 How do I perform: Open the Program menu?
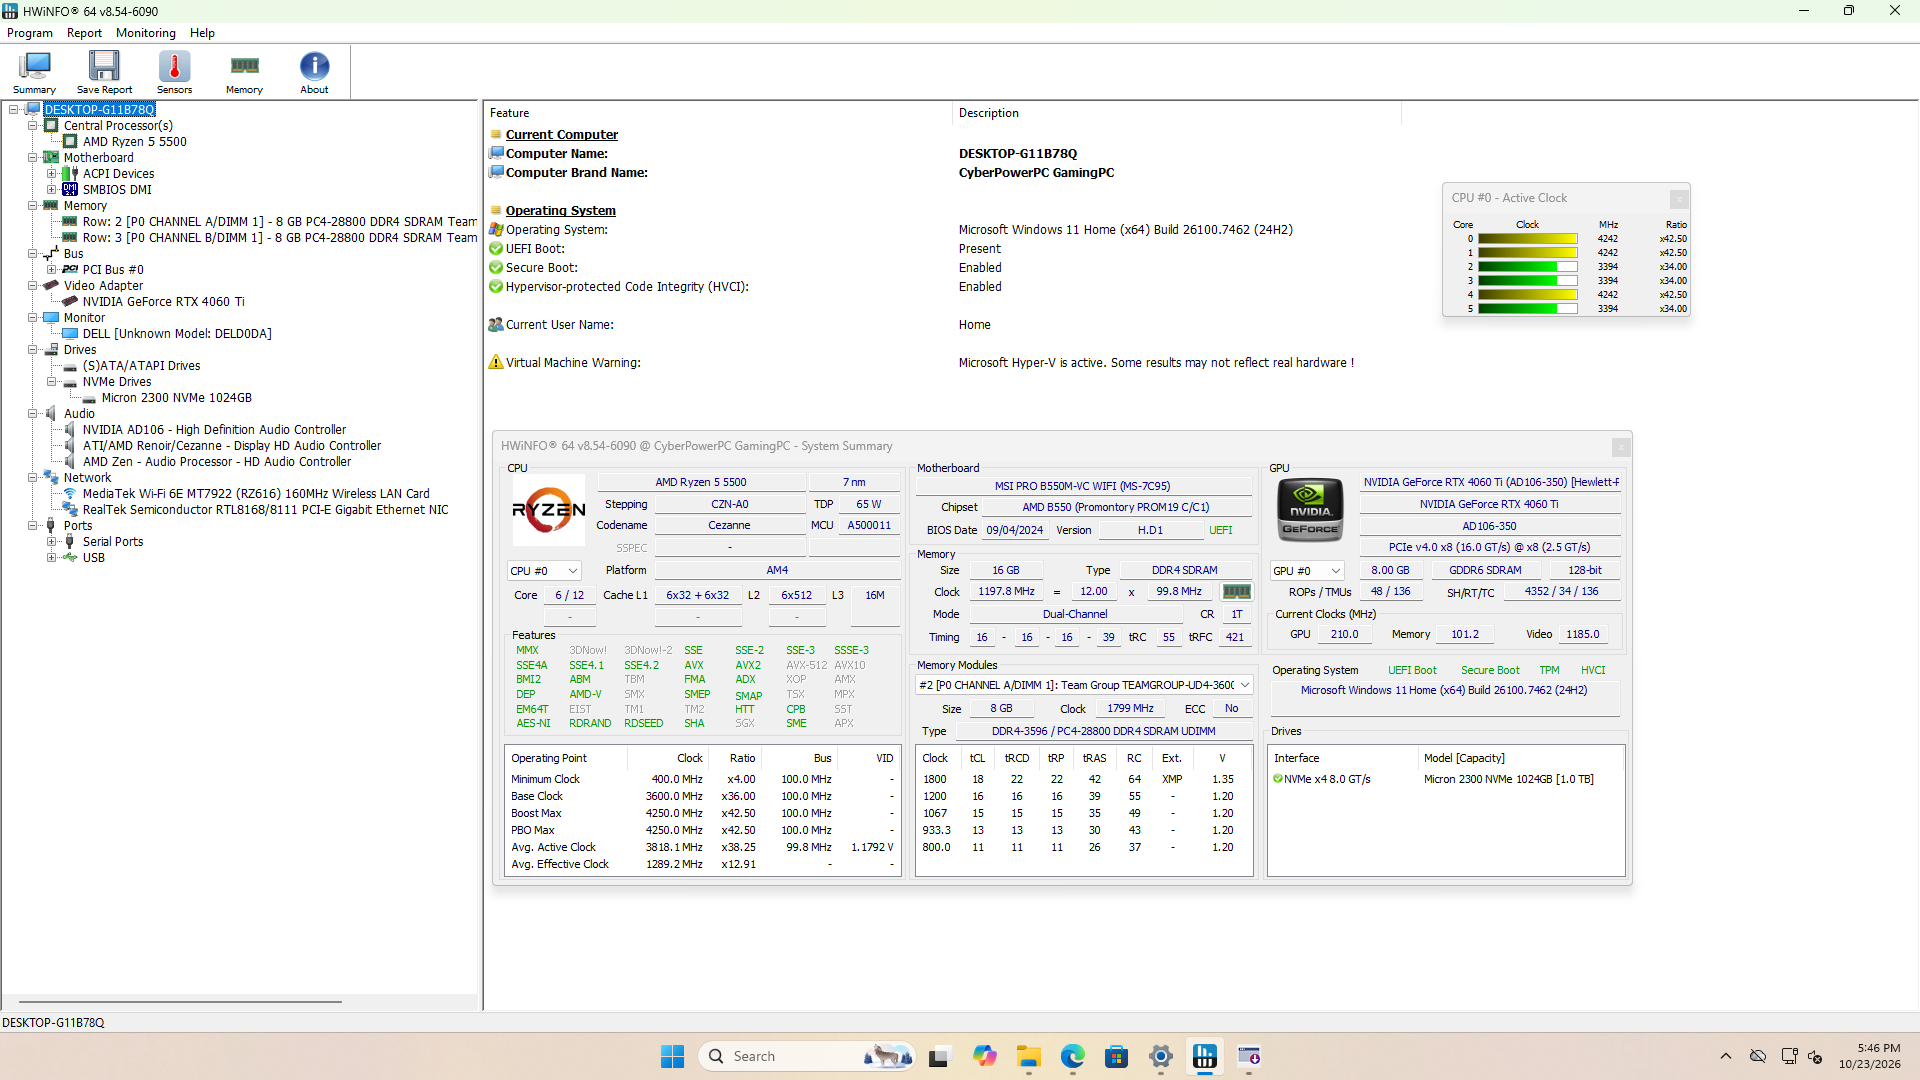30,33
